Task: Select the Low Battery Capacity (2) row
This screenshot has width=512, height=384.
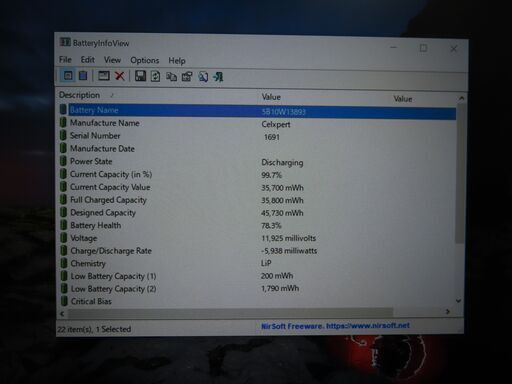Action: [x=257, y=289]
